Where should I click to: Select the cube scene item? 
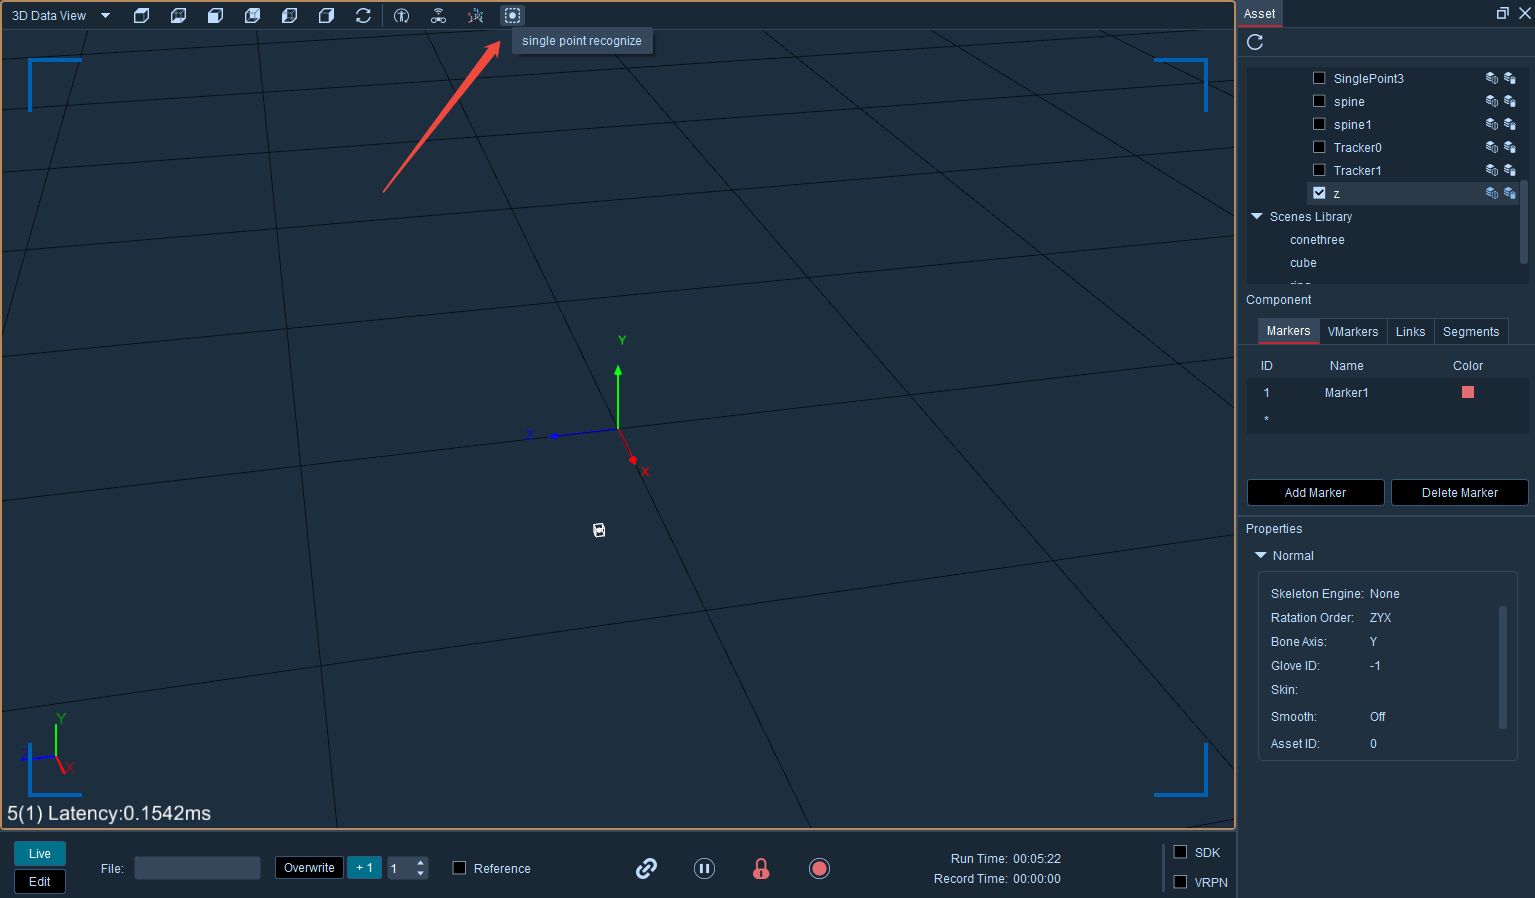click(x=1303, y=263)
